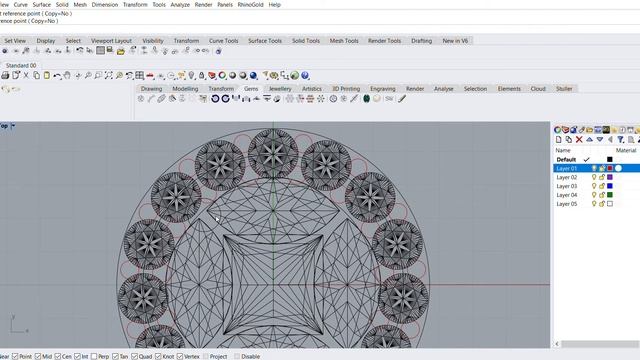Click the color wheel render icon
The image size is (640, 360).
pos(222,76)
